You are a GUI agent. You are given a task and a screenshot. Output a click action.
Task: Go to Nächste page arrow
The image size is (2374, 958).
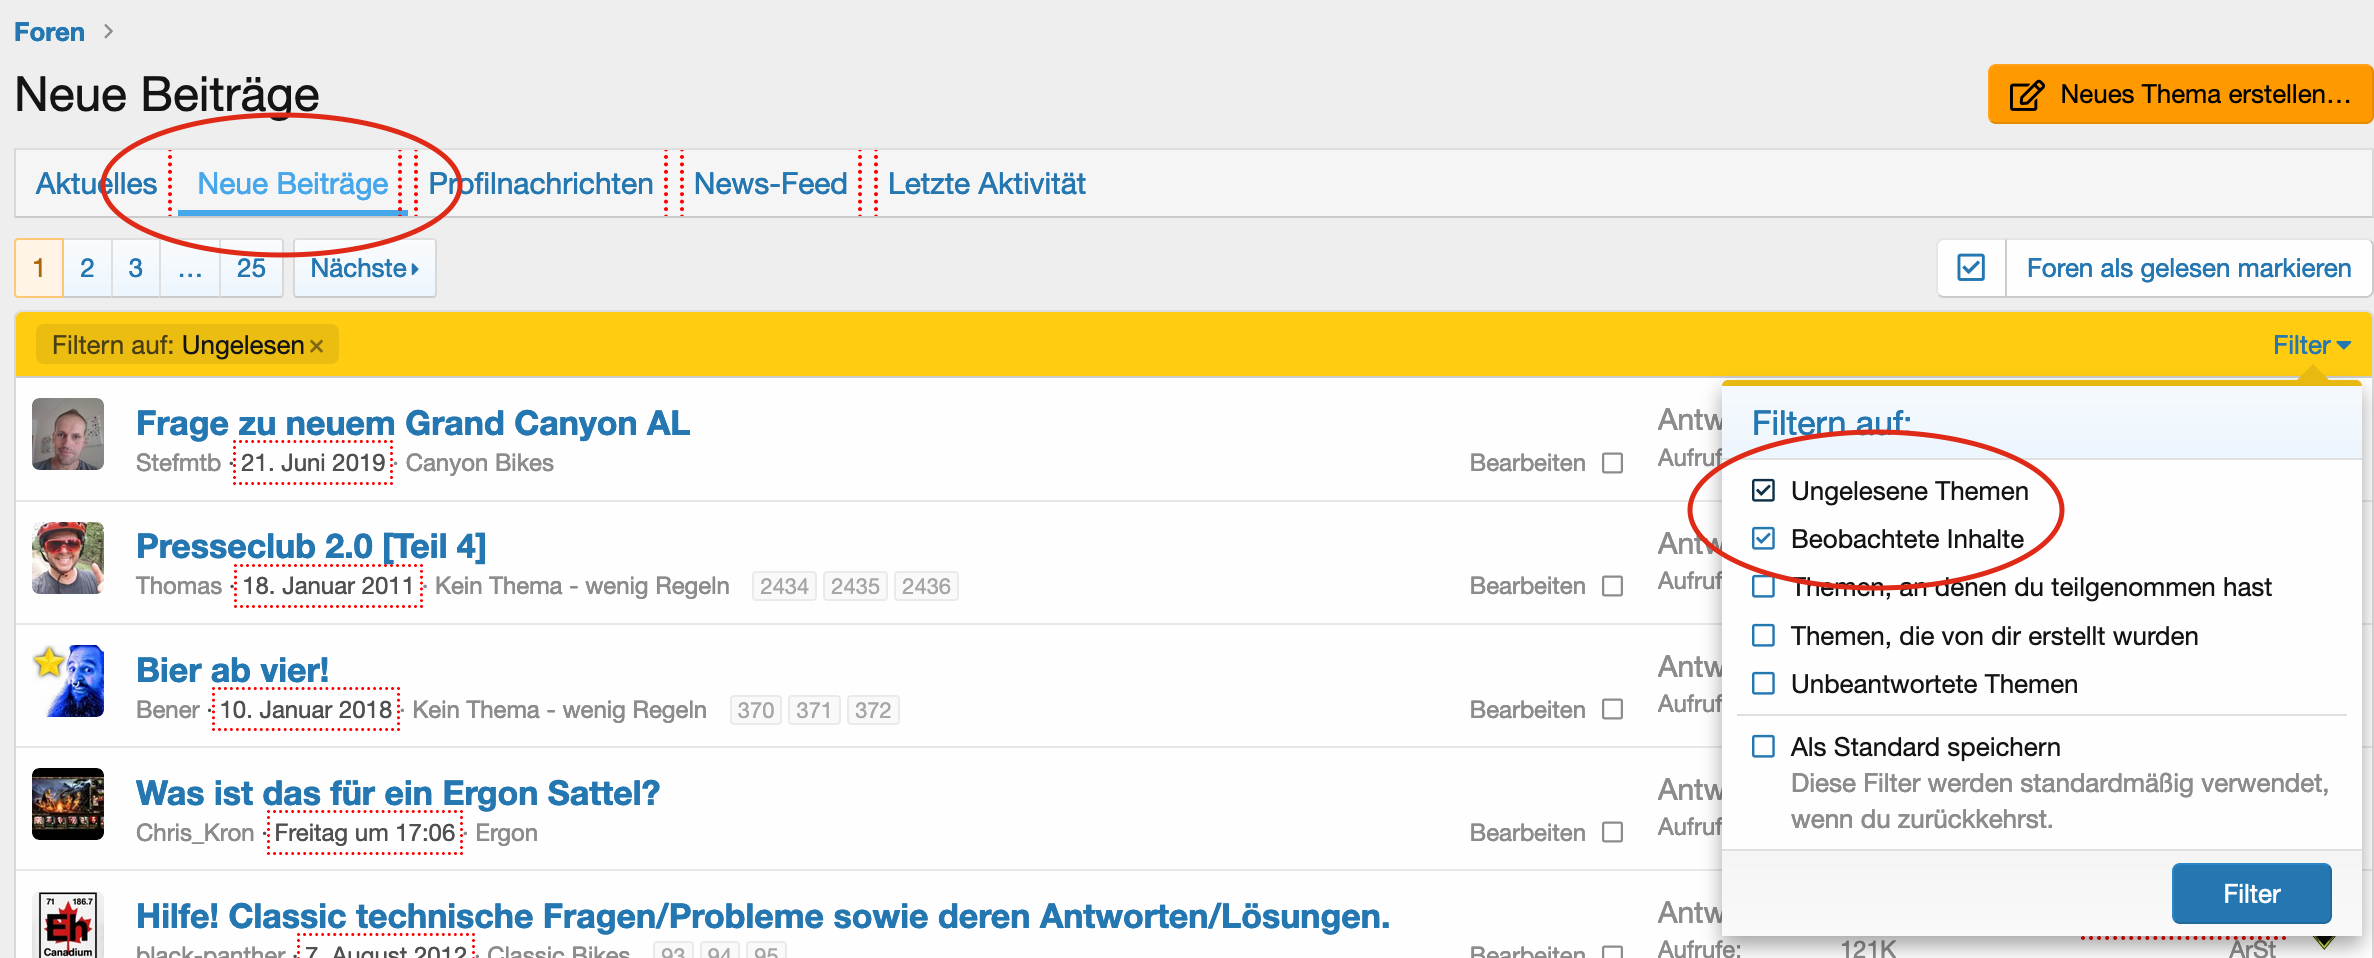pos(364,268)
